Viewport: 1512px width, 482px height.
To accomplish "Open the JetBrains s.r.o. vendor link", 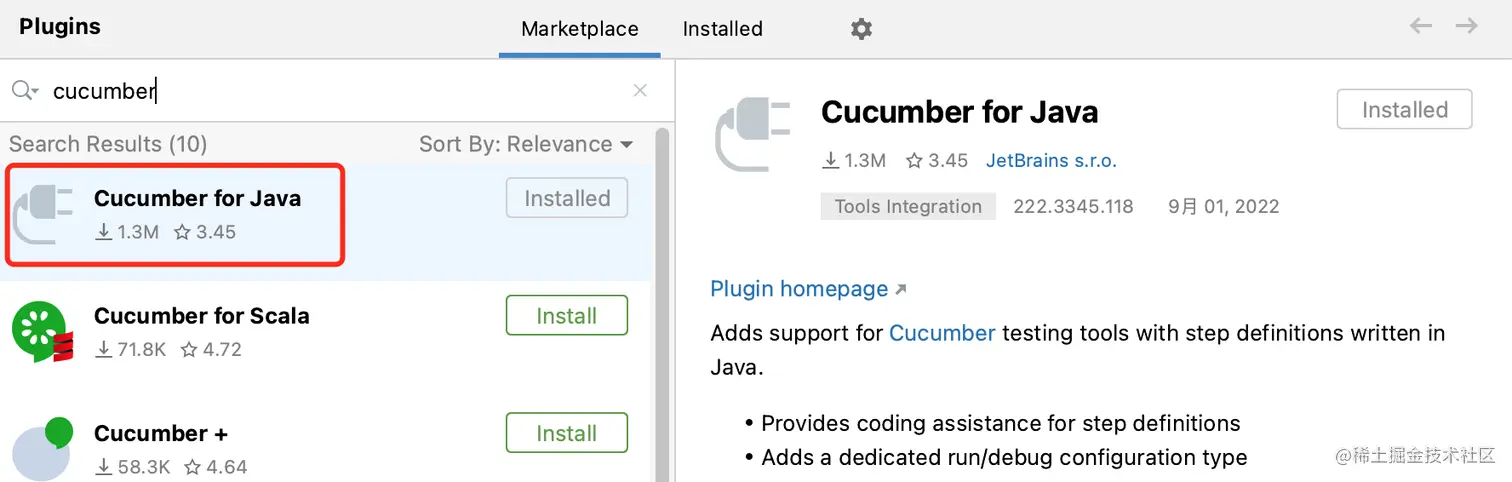I will tap(1051, 160).
